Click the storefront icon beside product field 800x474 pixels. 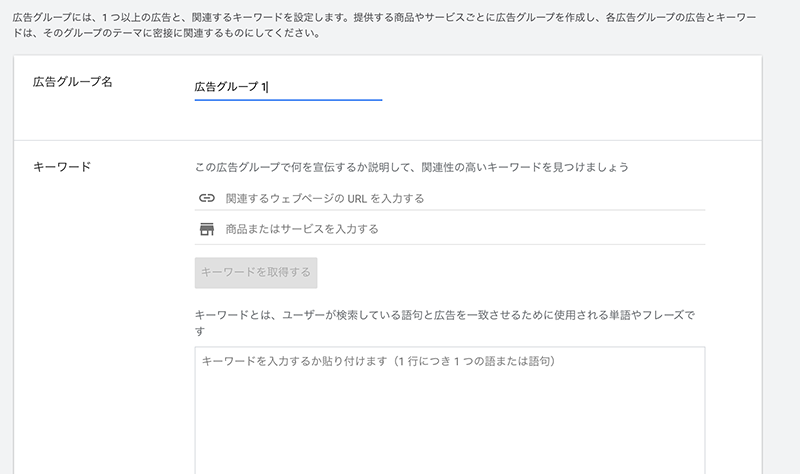coord(207,229)
